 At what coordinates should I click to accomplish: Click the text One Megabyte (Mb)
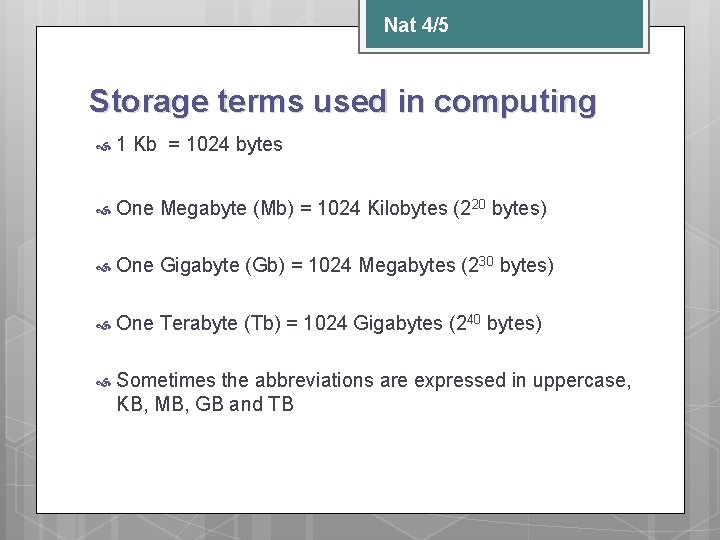205,208
